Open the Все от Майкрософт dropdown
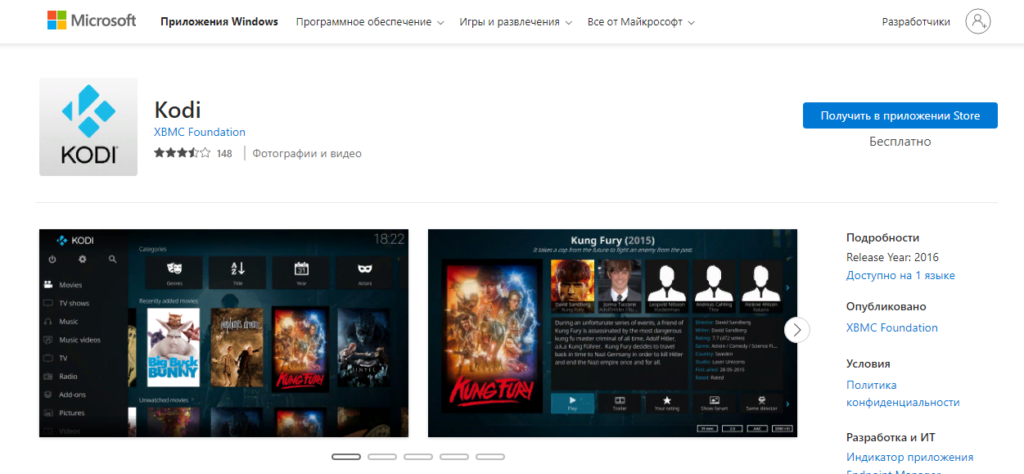The height and width of the screenshot is (474, 1024). (641, 21)
